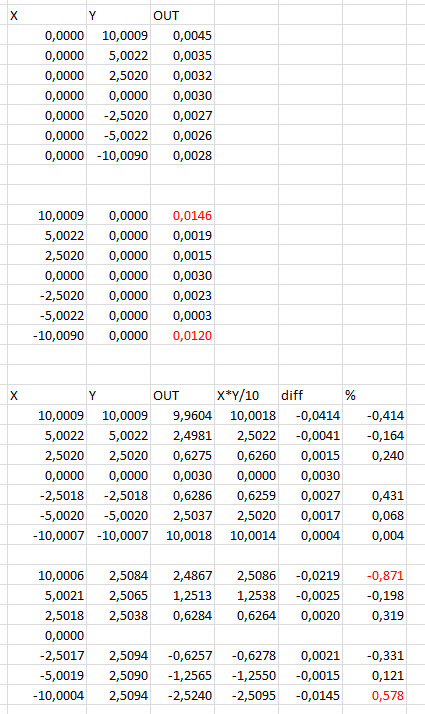Select the X*Y/10 cell showing 1,2538
The image size is (425, 714).
(x=246, y=596)
